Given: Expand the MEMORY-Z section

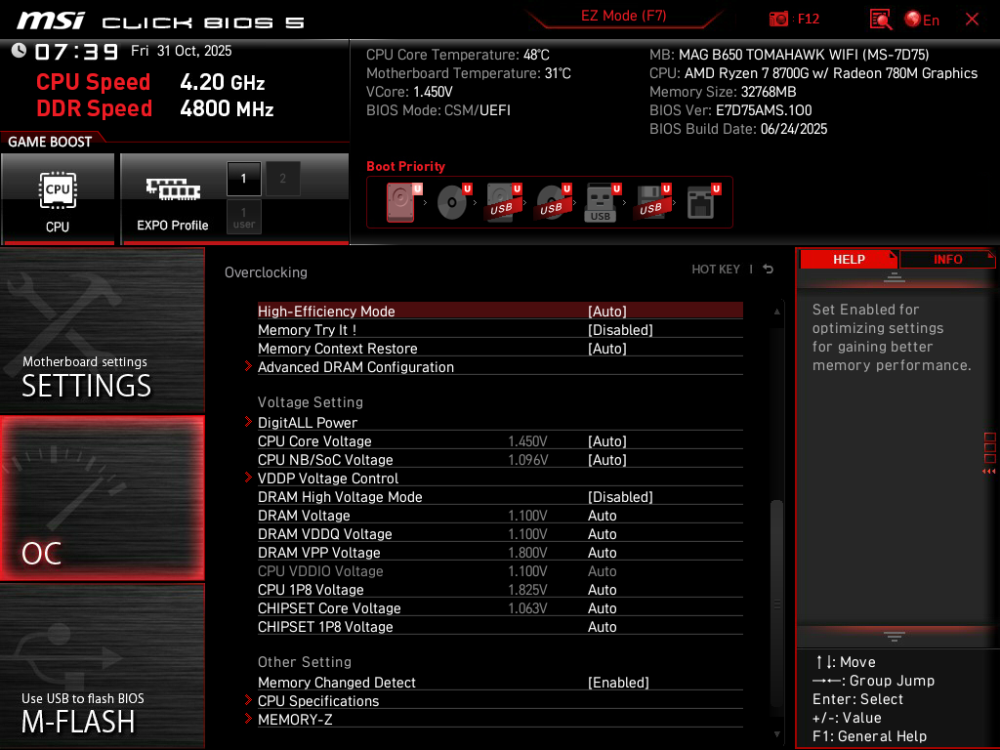Looking at the screenshot, I should coord(295,719).
